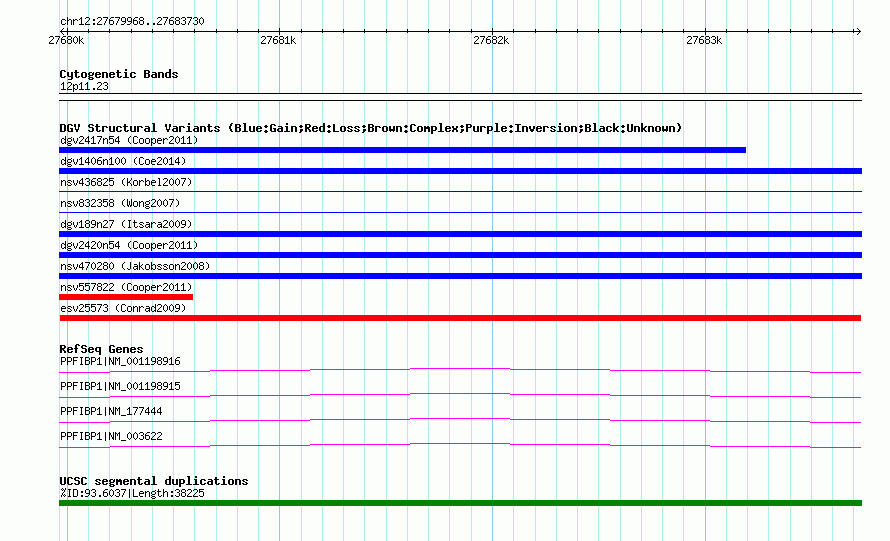Click the blue bar for dgv2417n54

click(402, 150)
